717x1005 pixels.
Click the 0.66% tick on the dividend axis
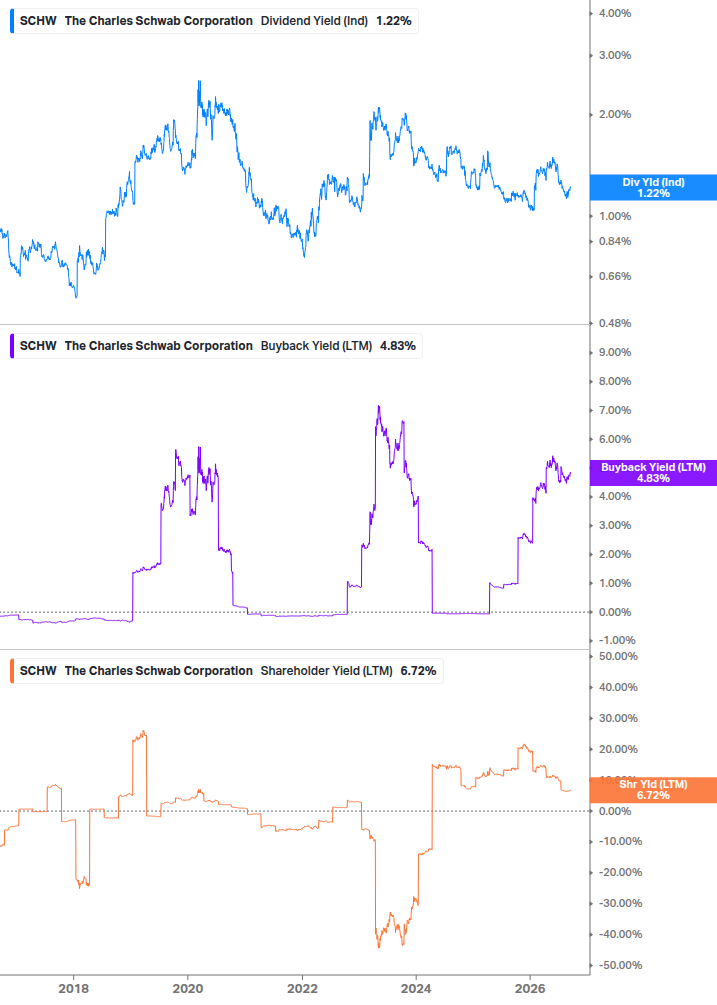coord(614,276)
